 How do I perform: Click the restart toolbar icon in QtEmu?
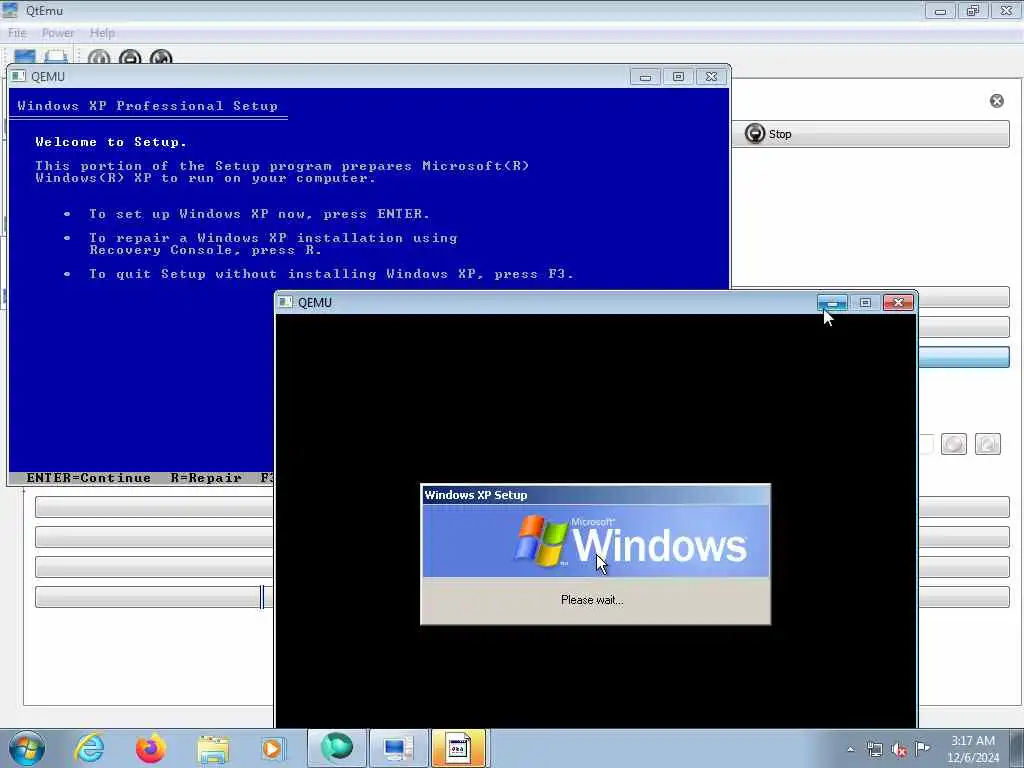pyautogui.click(x=161, y=58)
